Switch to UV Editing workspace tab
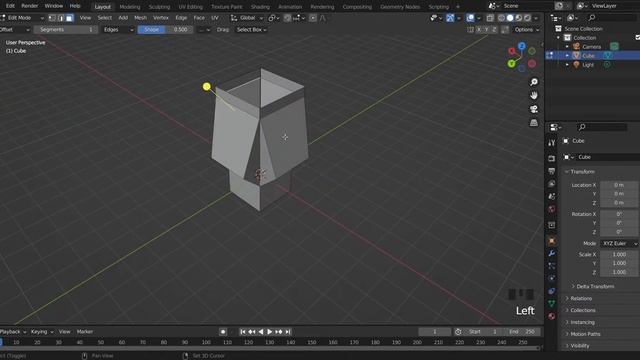The height and width of the screenshot is (360, 640). click(x=191, y=7)
